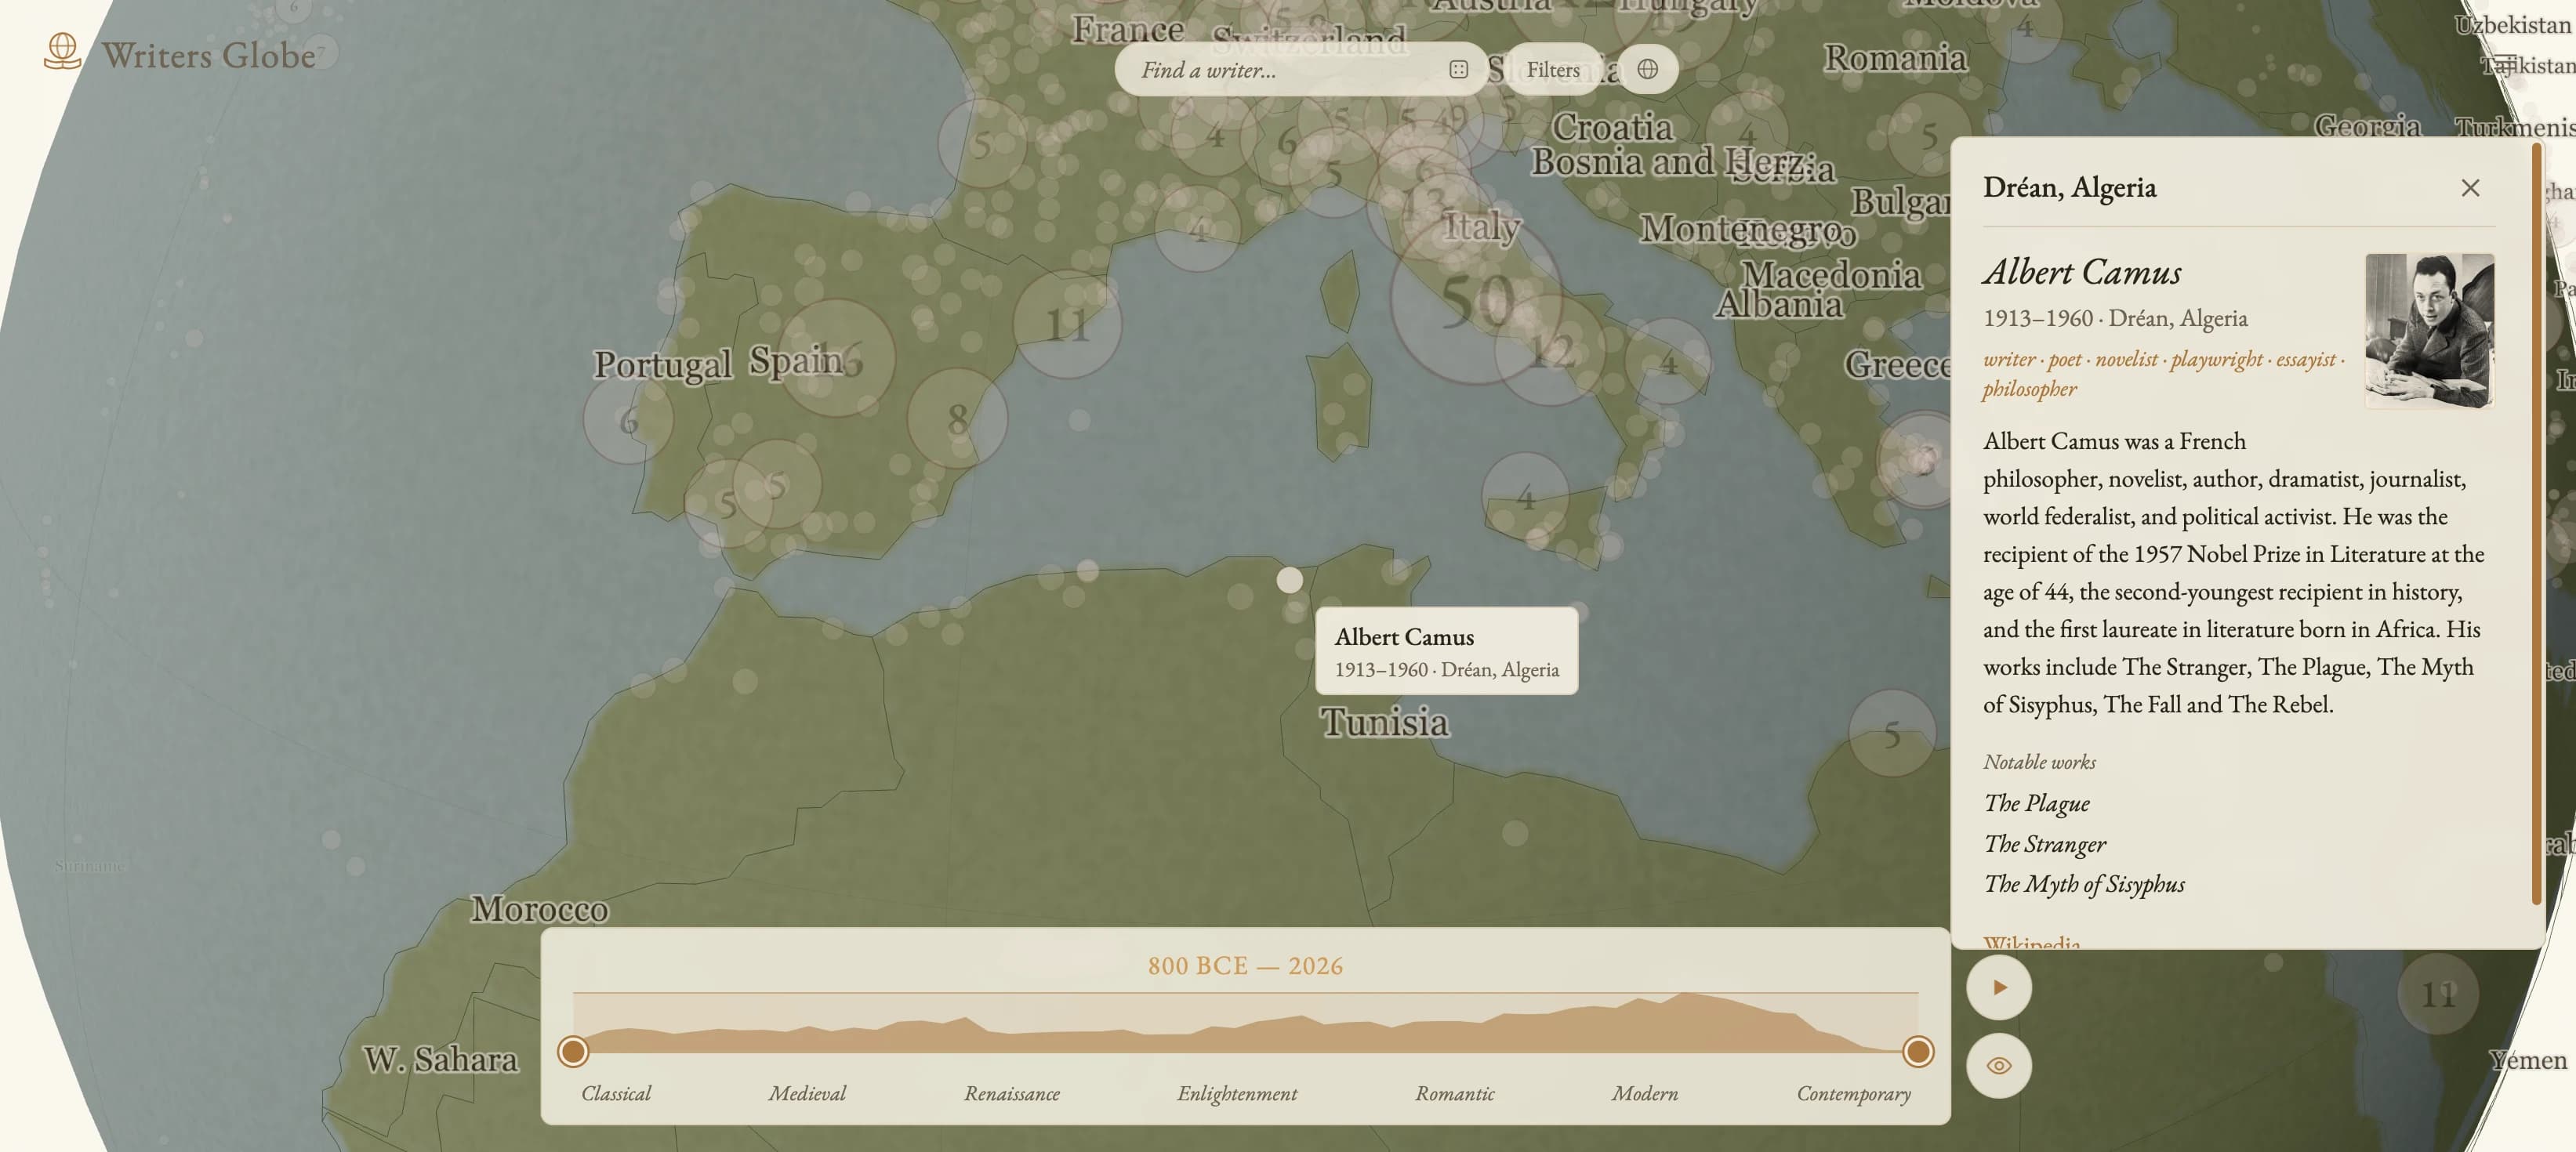Click the Albert Camus map tooltip

coord(1446,651)
